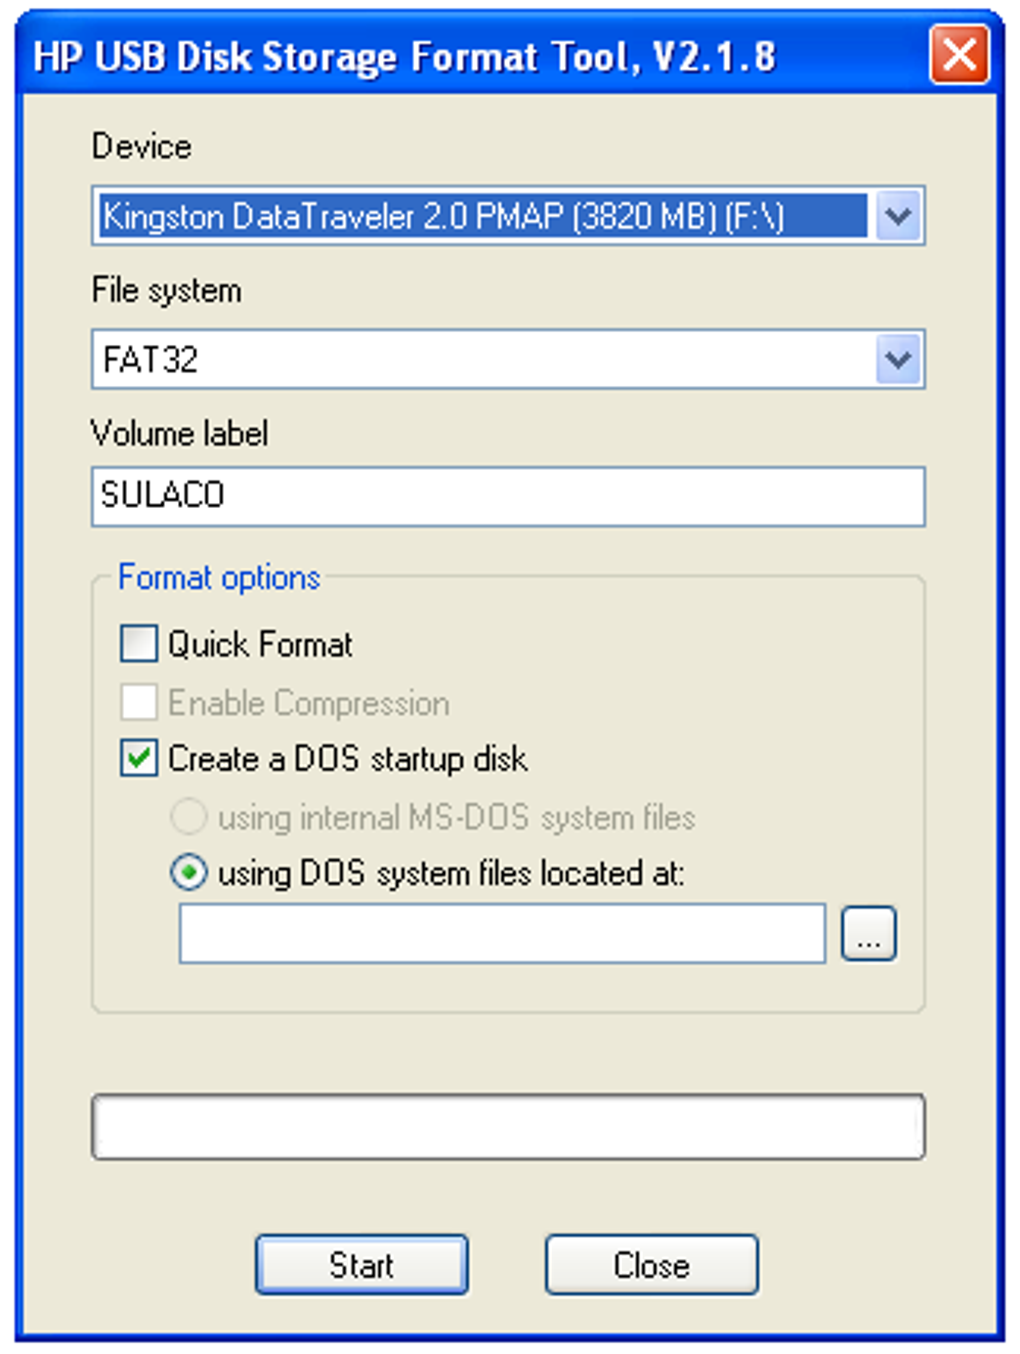Click the FAT32 file system text
Screen dimensions: 1020x1354
(152, 360)
